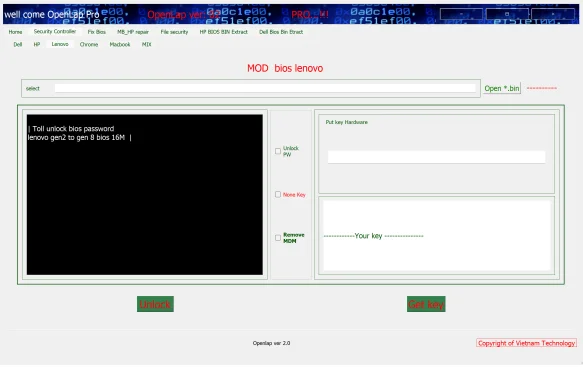
Task: Check the Remove MDM option
Action: coord(278,238)
